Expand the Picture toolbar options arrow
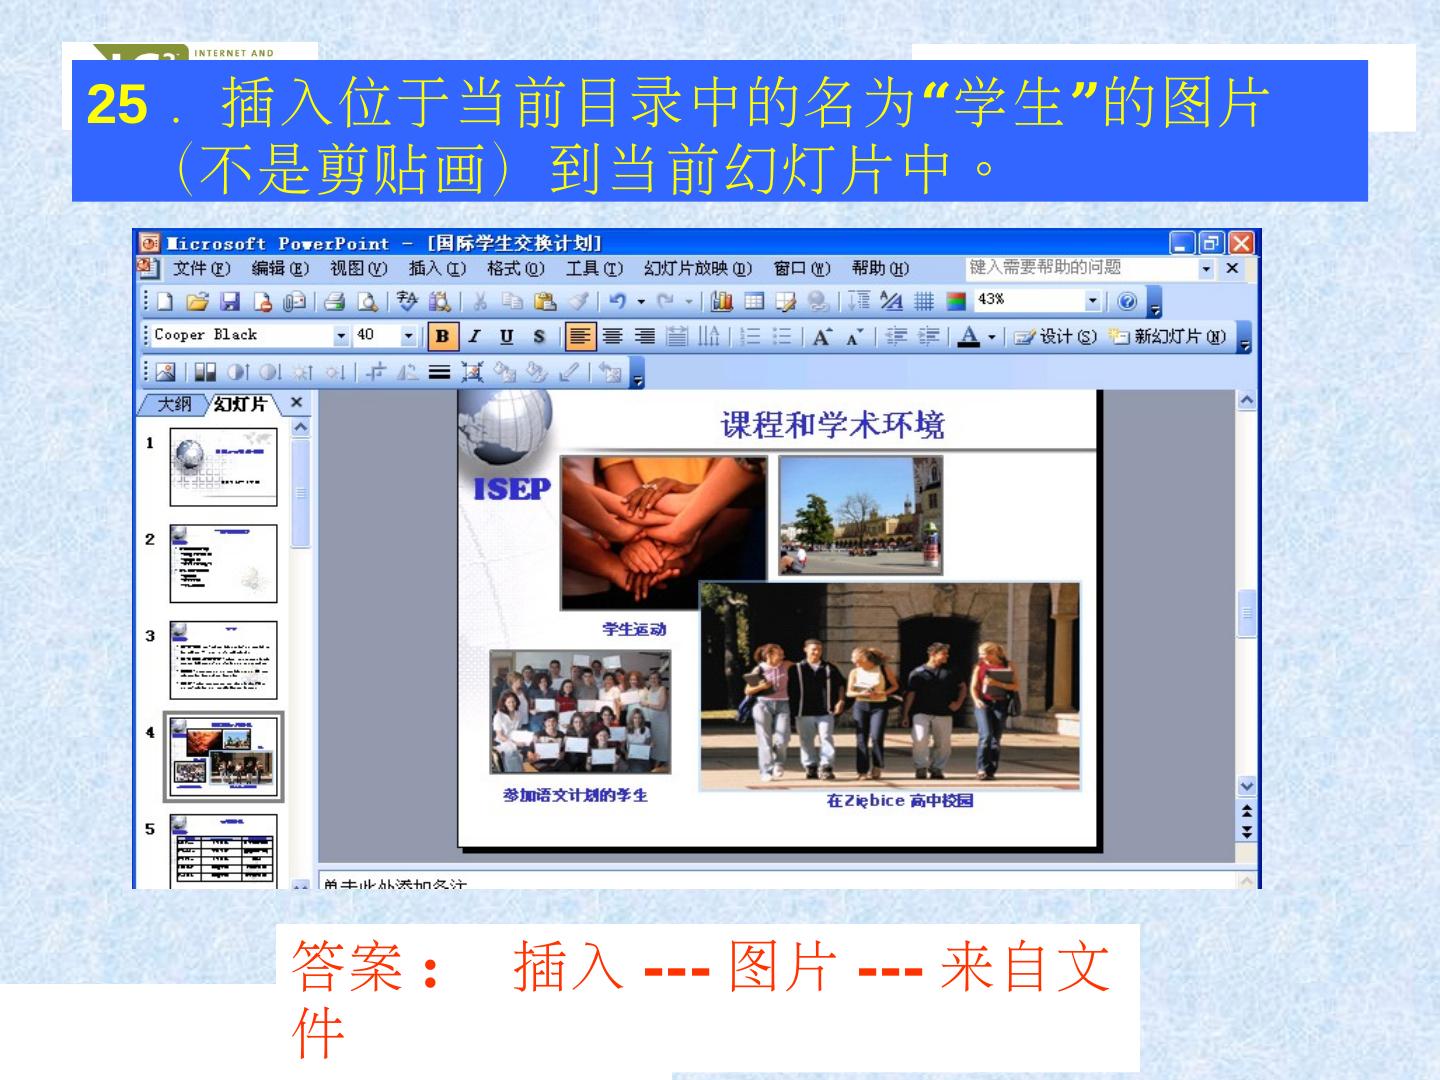This screenshot has width=1440, height=1080. click(x=638, y=374)
